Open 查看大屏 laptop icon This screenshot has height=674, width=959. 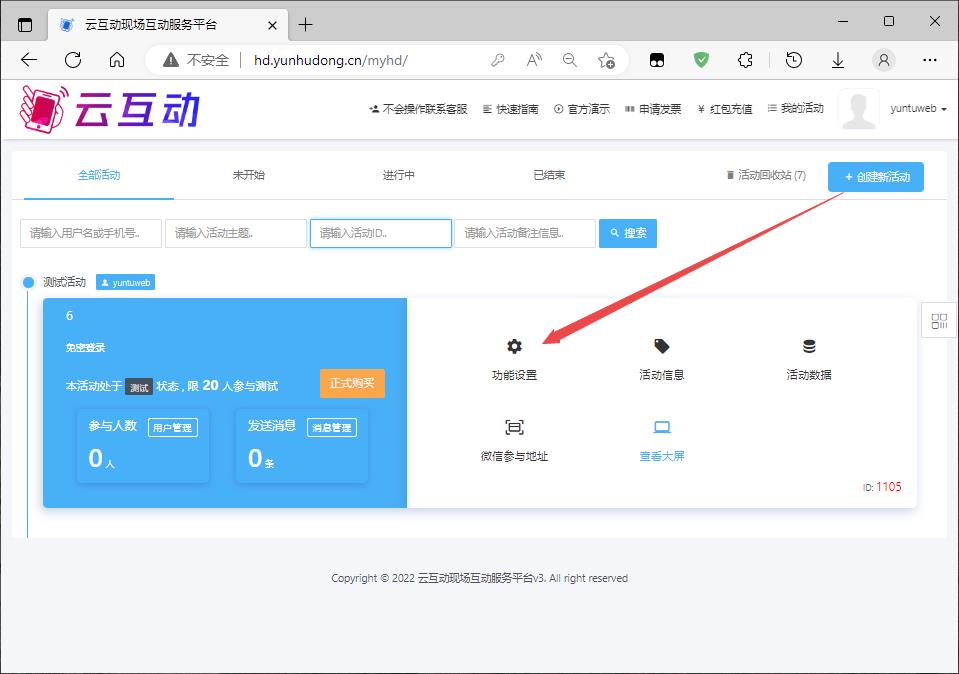point(662,427)
